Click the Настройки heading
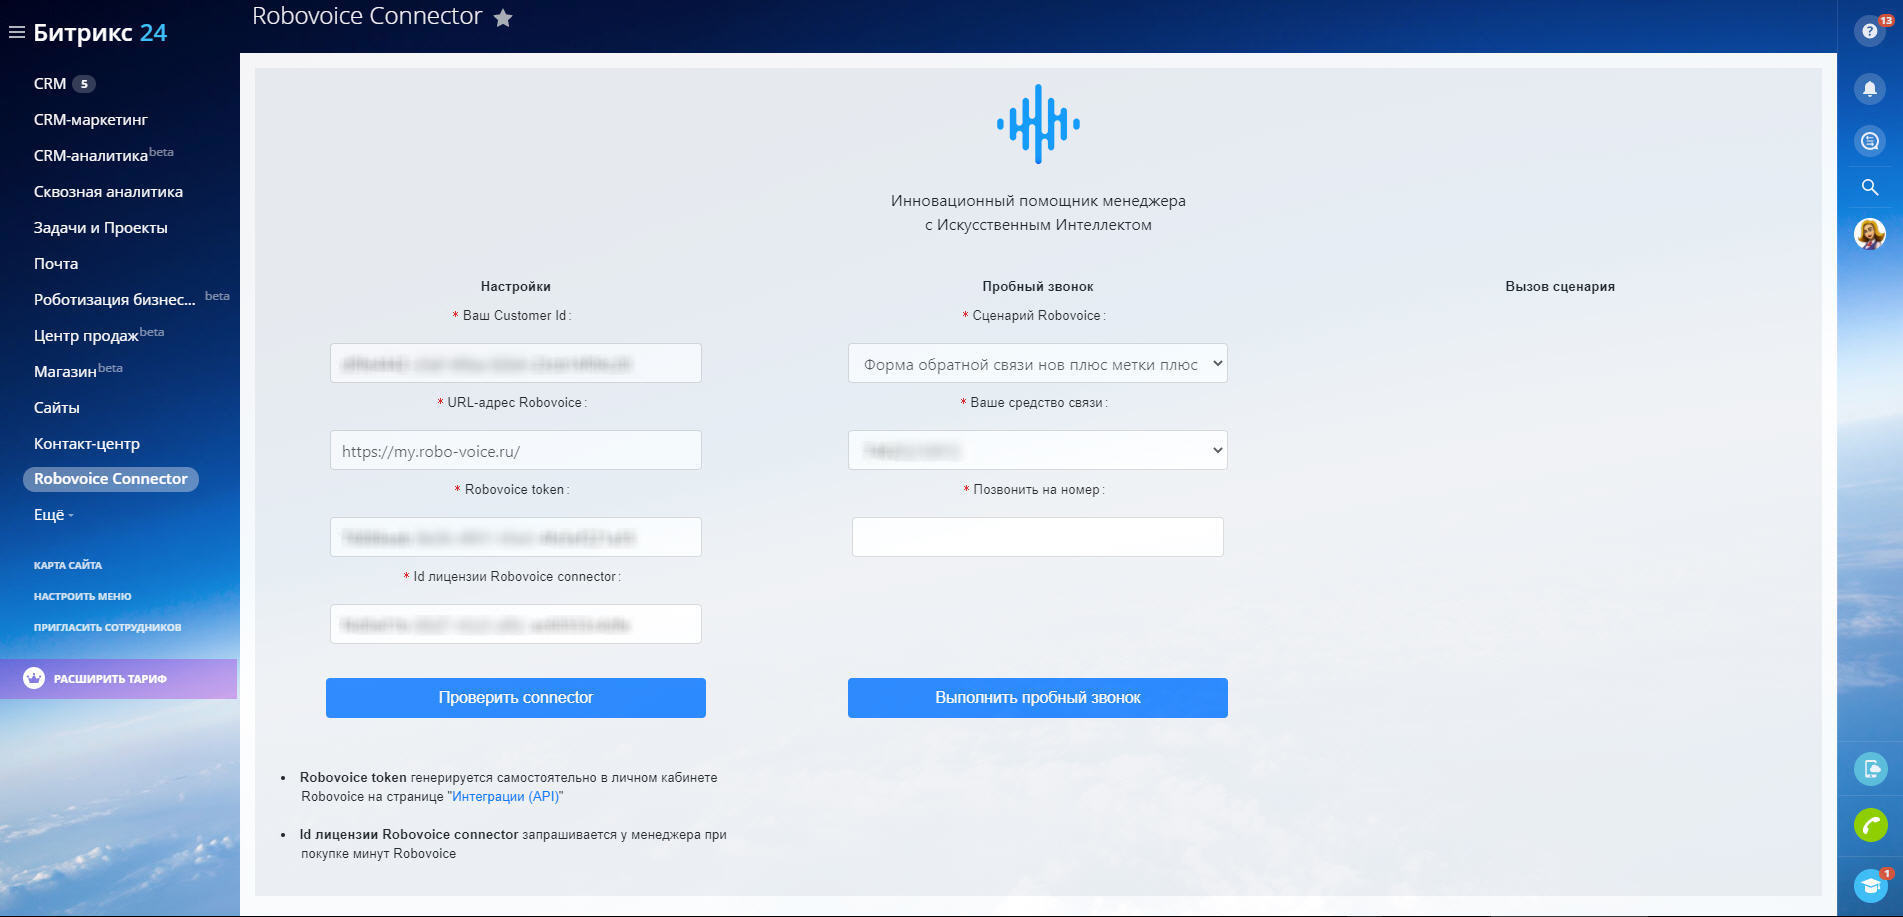Screen dimensions: 1903x917 (516, 287)
